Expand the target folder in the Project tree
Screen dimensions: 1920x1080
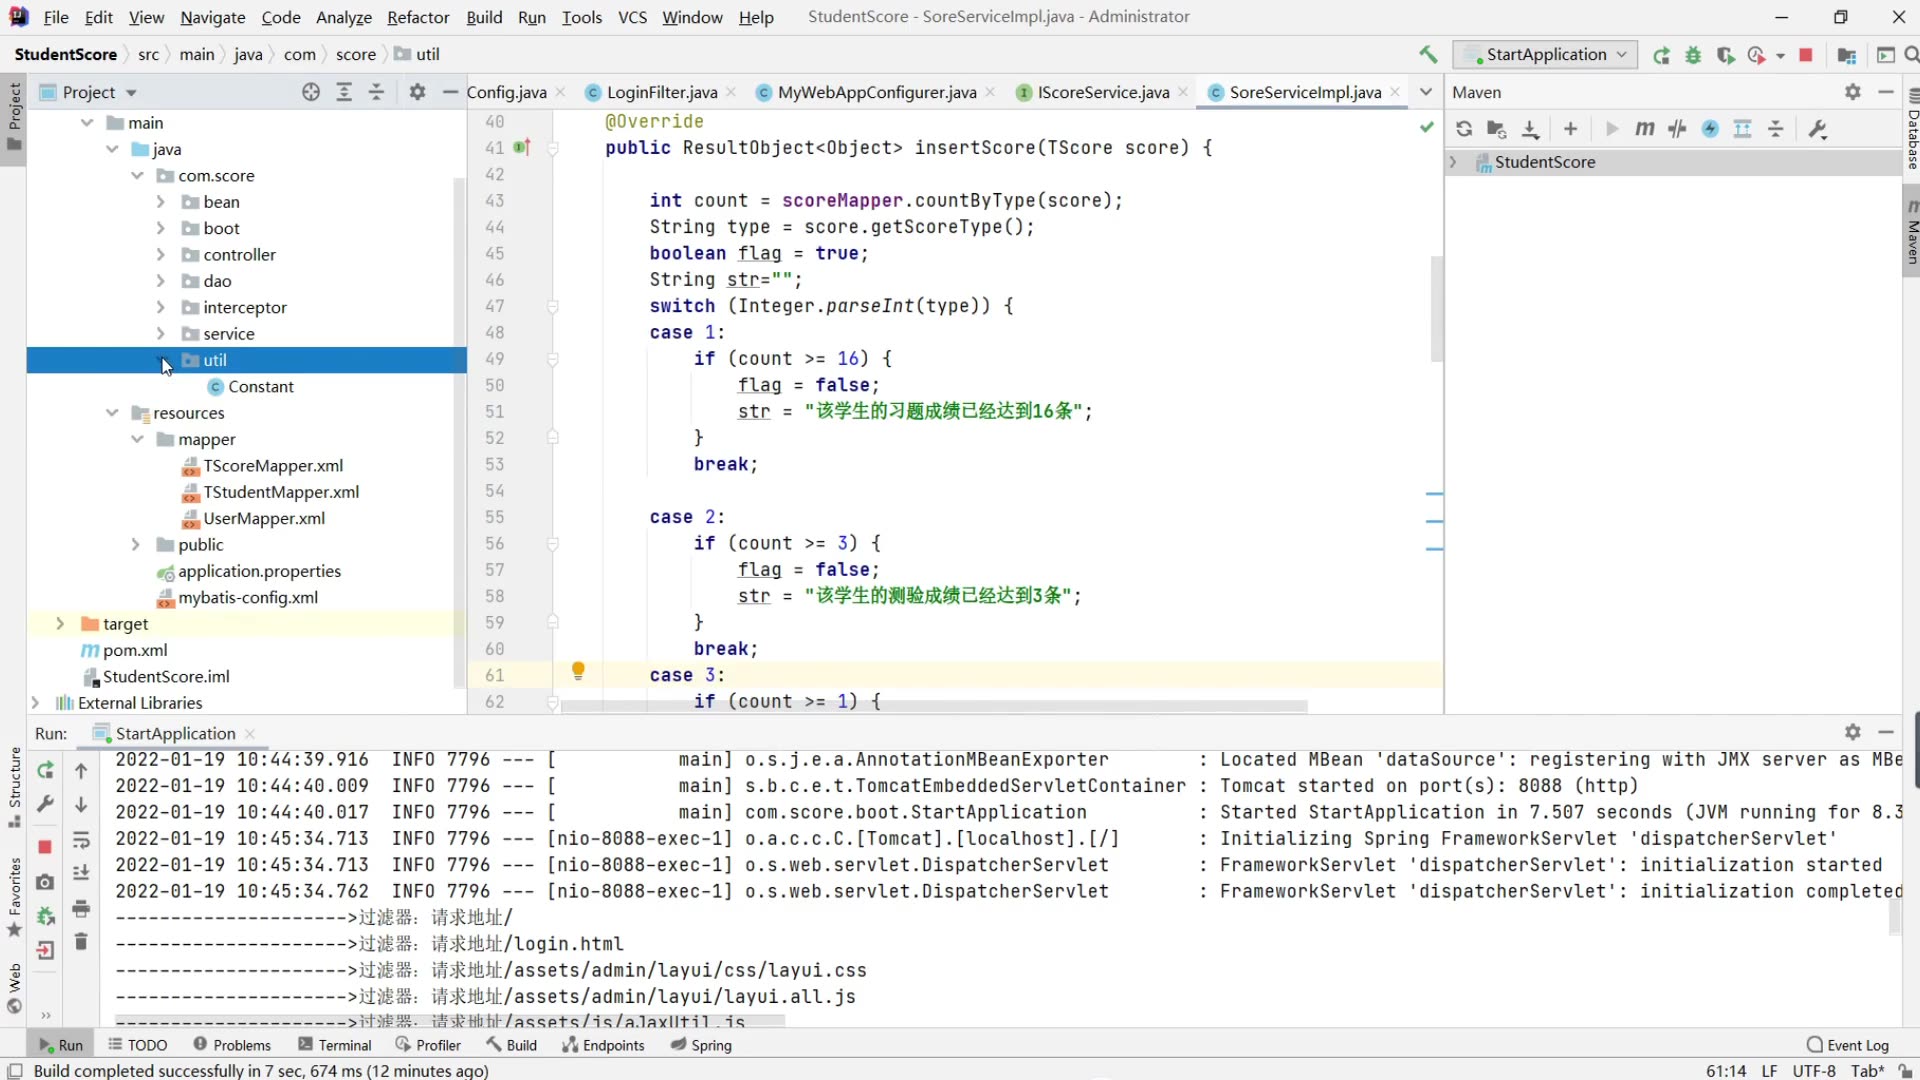(60, 624)
